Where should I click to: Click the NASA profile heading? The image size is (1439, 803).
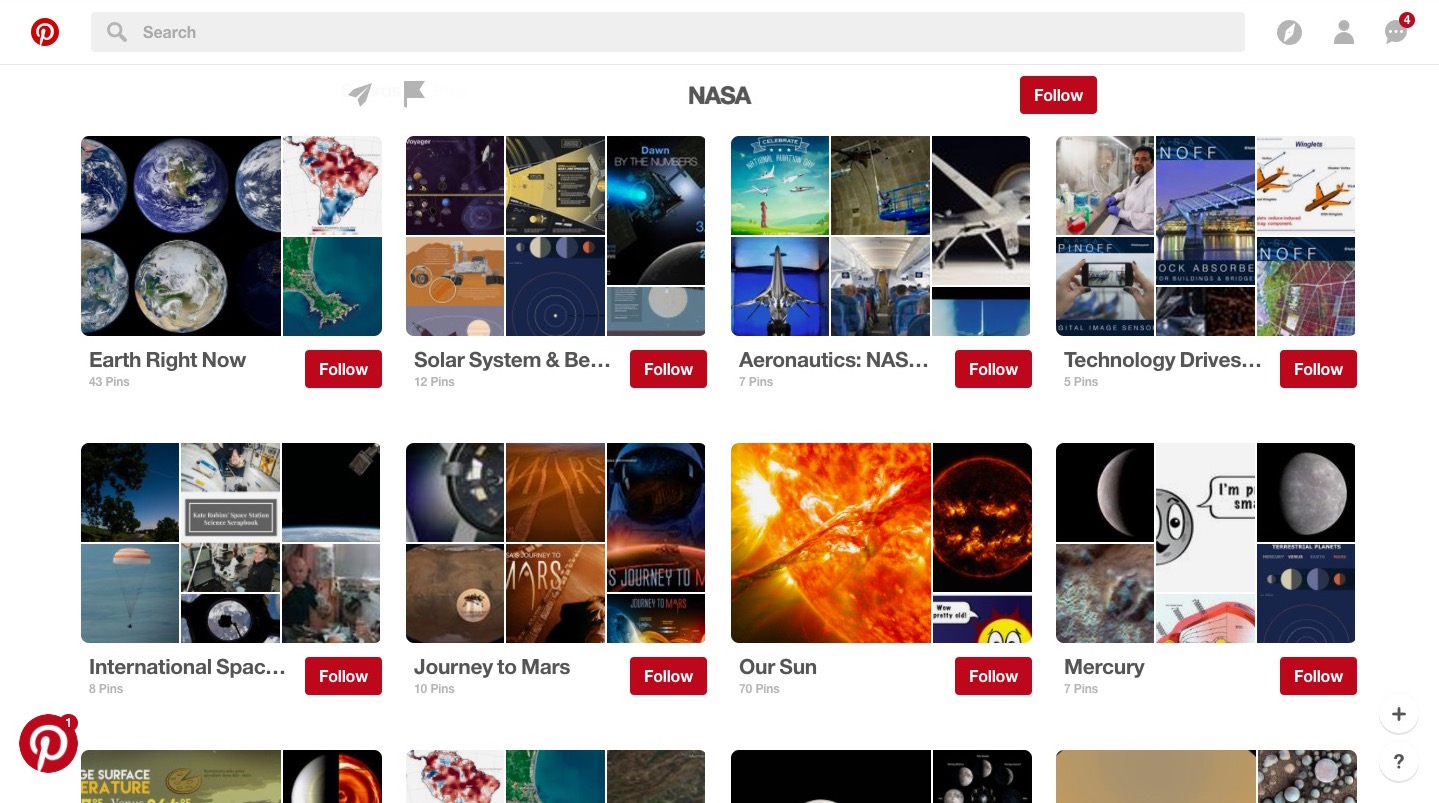pos(719,95)
